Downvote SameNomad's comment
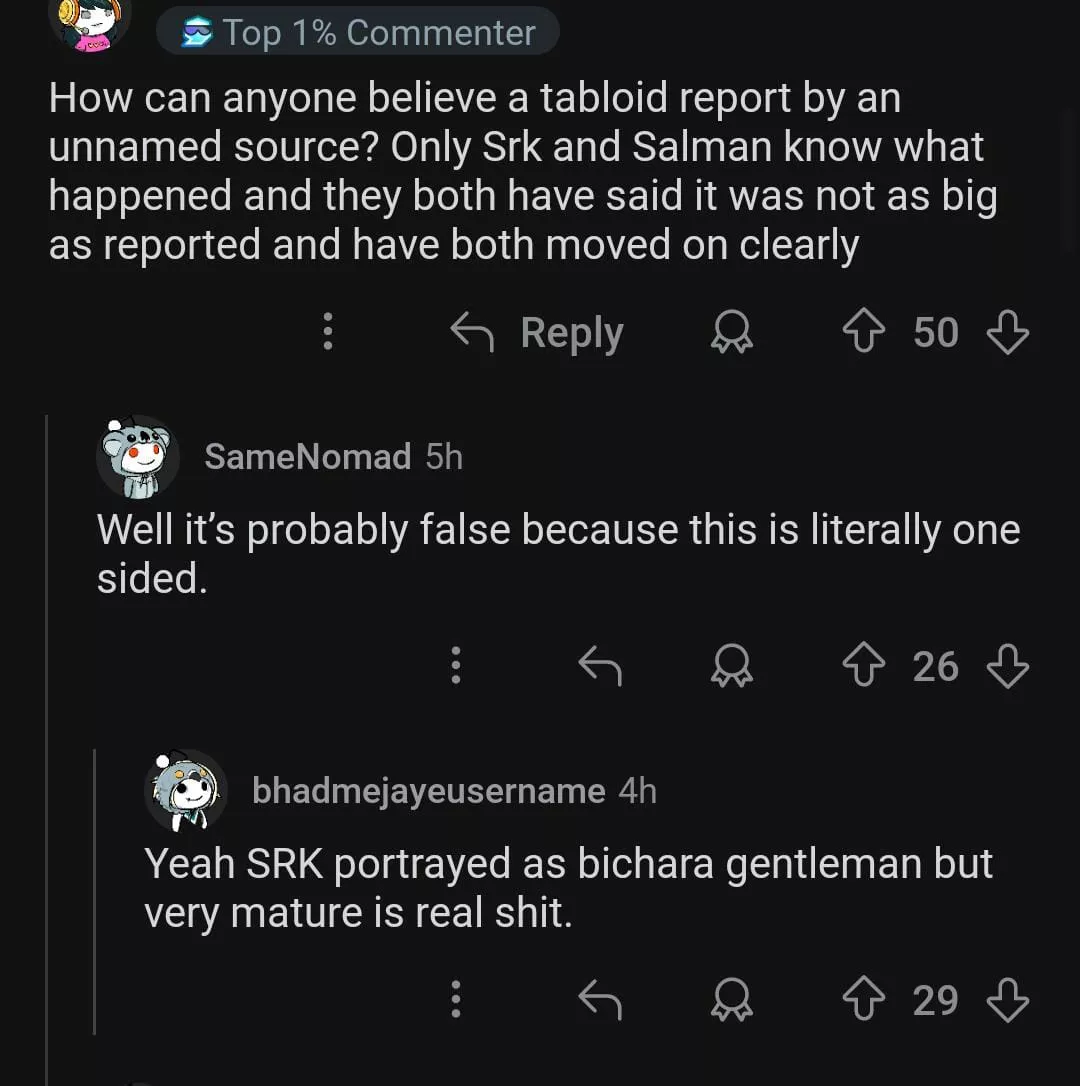This screenshot has width=1080, height=1086. 1007,666
